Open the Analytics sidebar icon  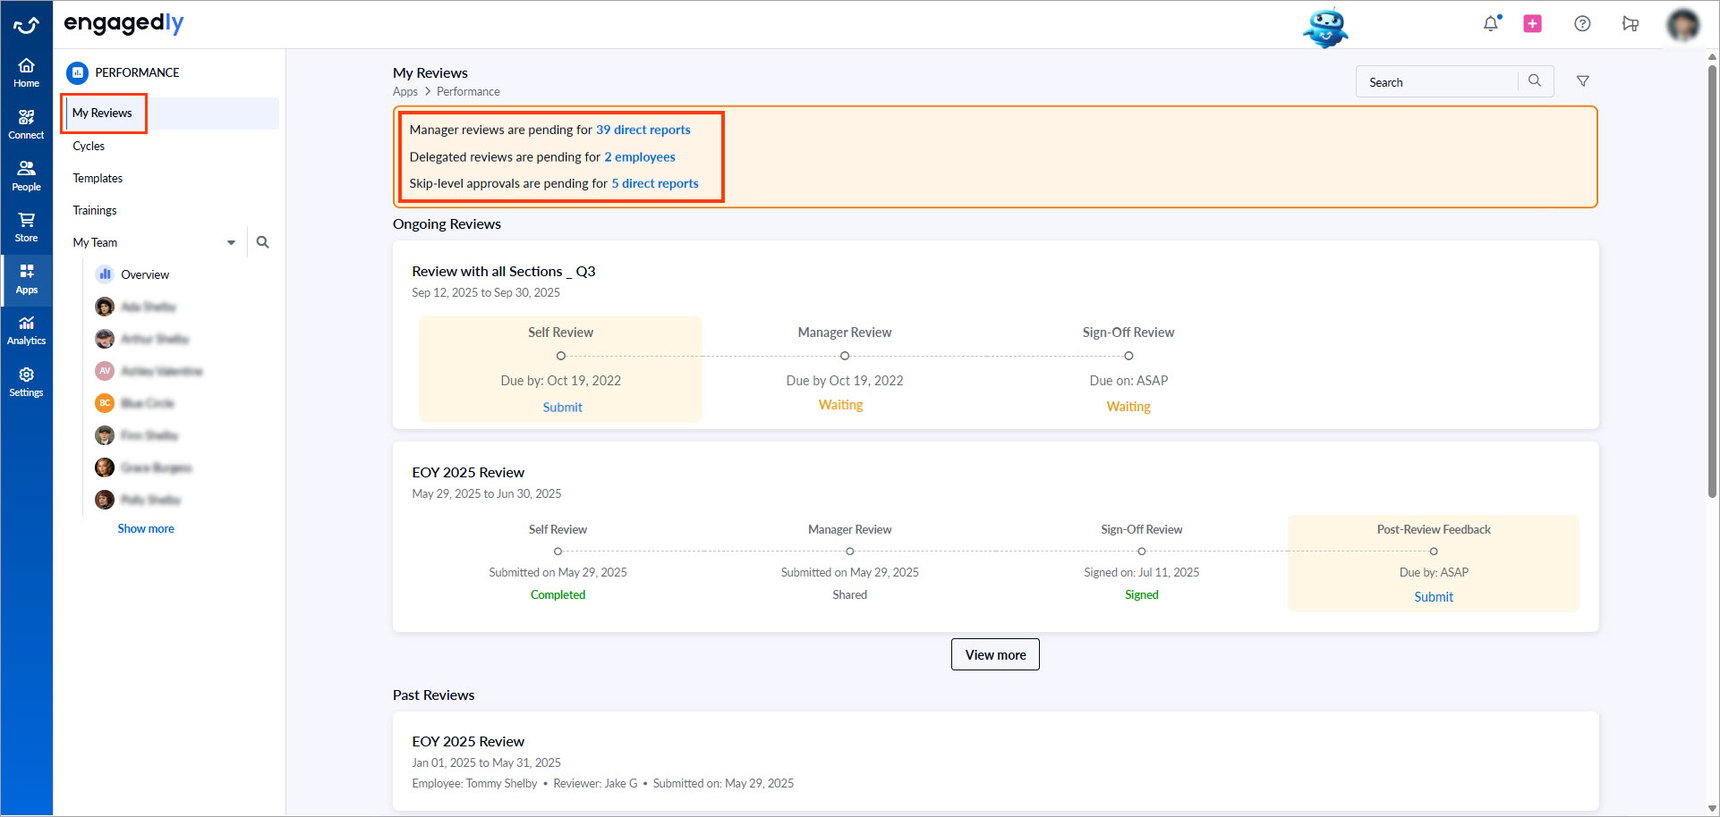point(26,330)
